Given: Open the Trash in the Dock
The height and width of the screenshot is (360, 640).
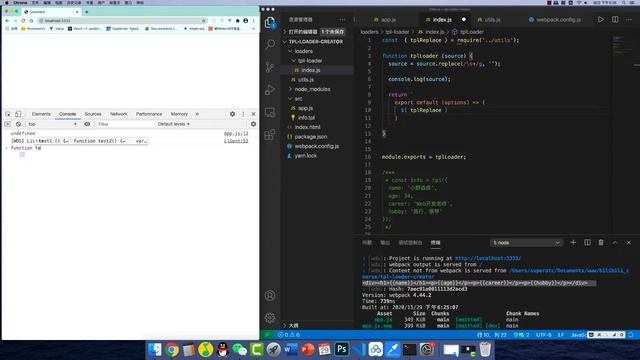Looking at the screenshot, I should pyautogui.click(x=485, y=349).
